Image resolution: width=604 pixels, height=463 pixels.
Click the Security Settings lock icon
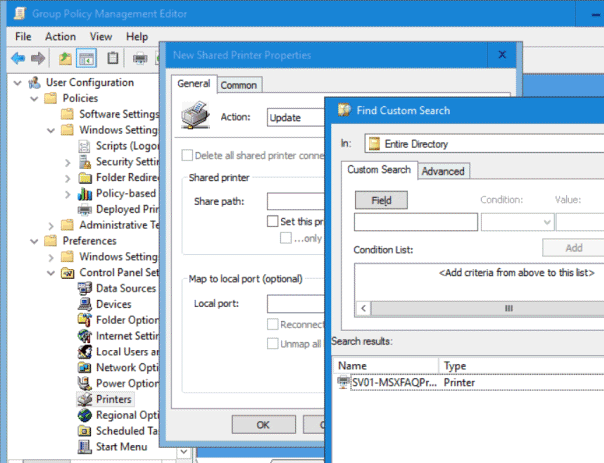coord(84,161)
